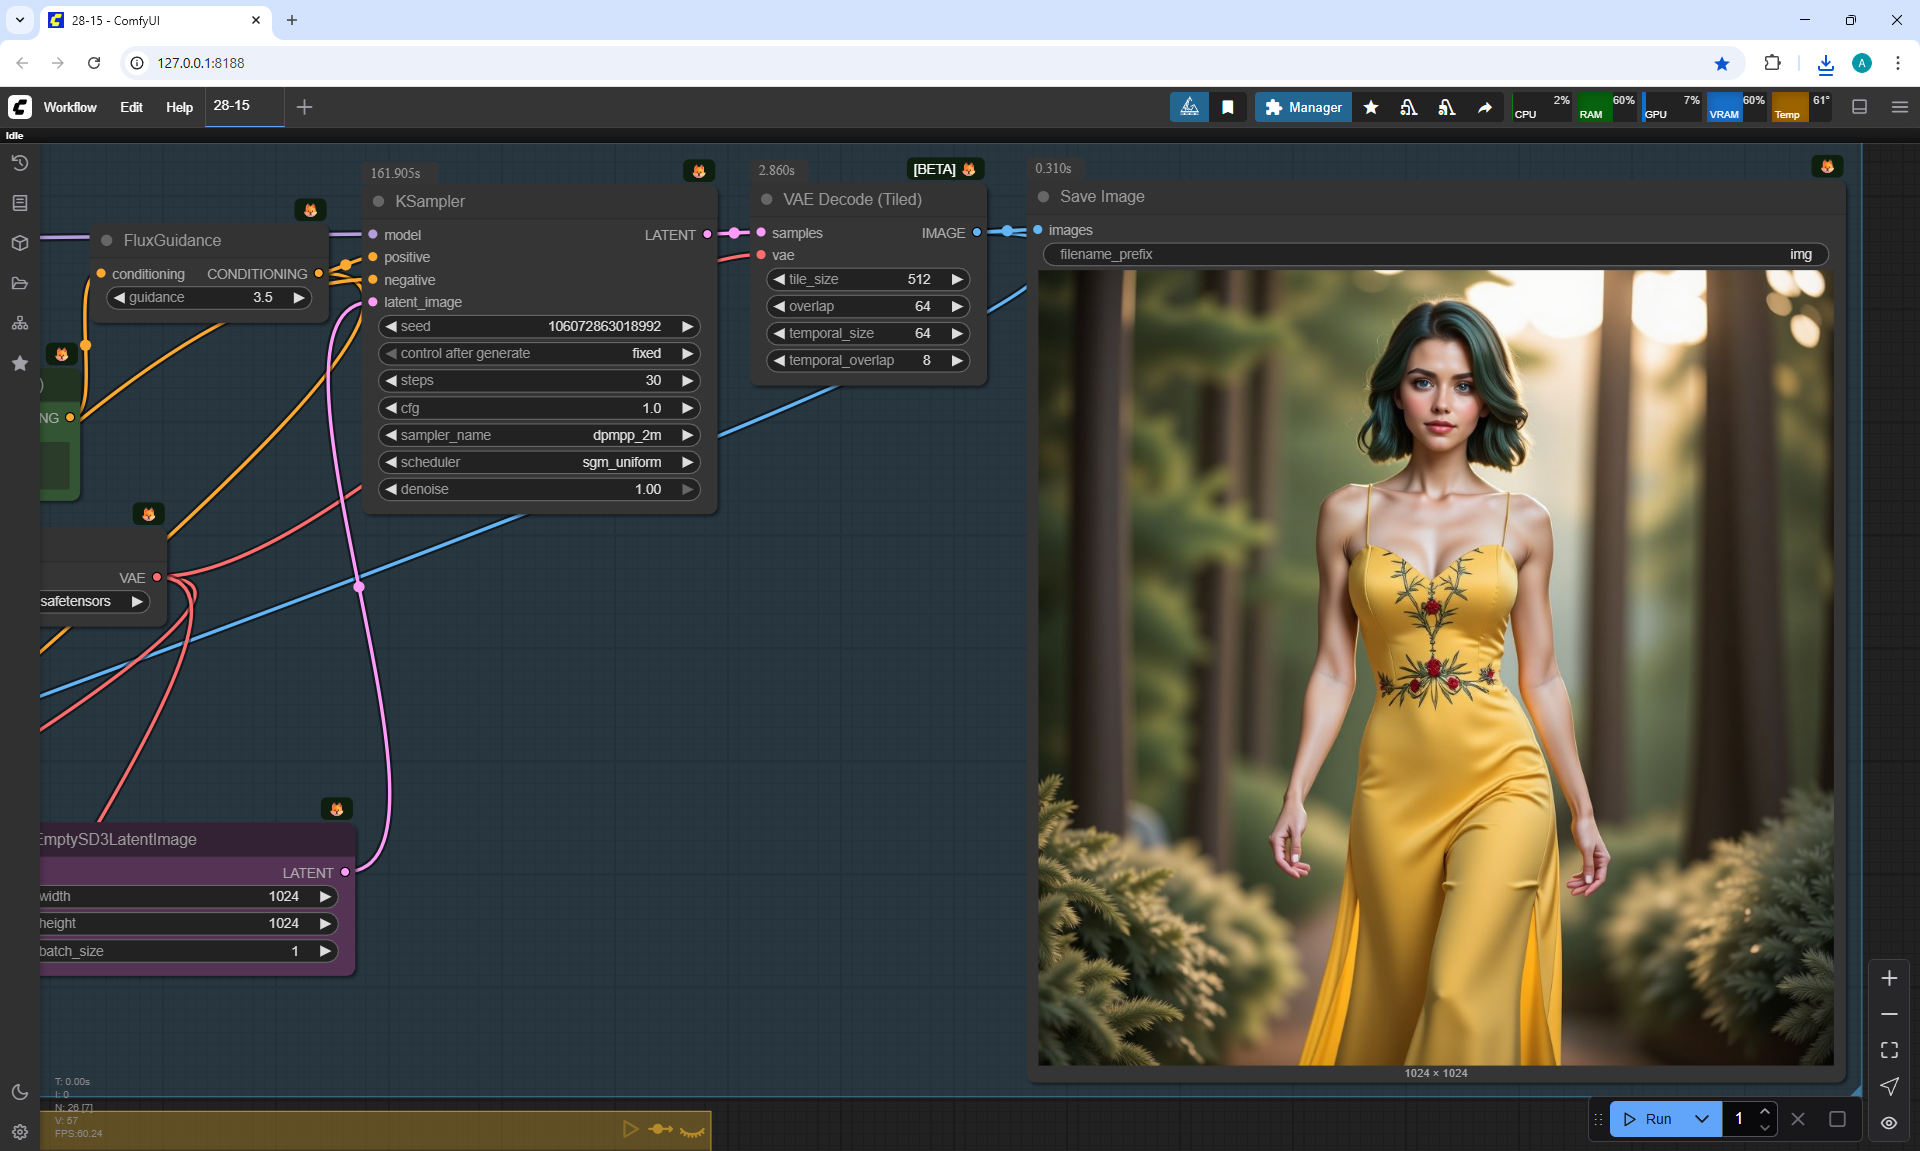
Task: Click the Manager button
Action: 1303,107
